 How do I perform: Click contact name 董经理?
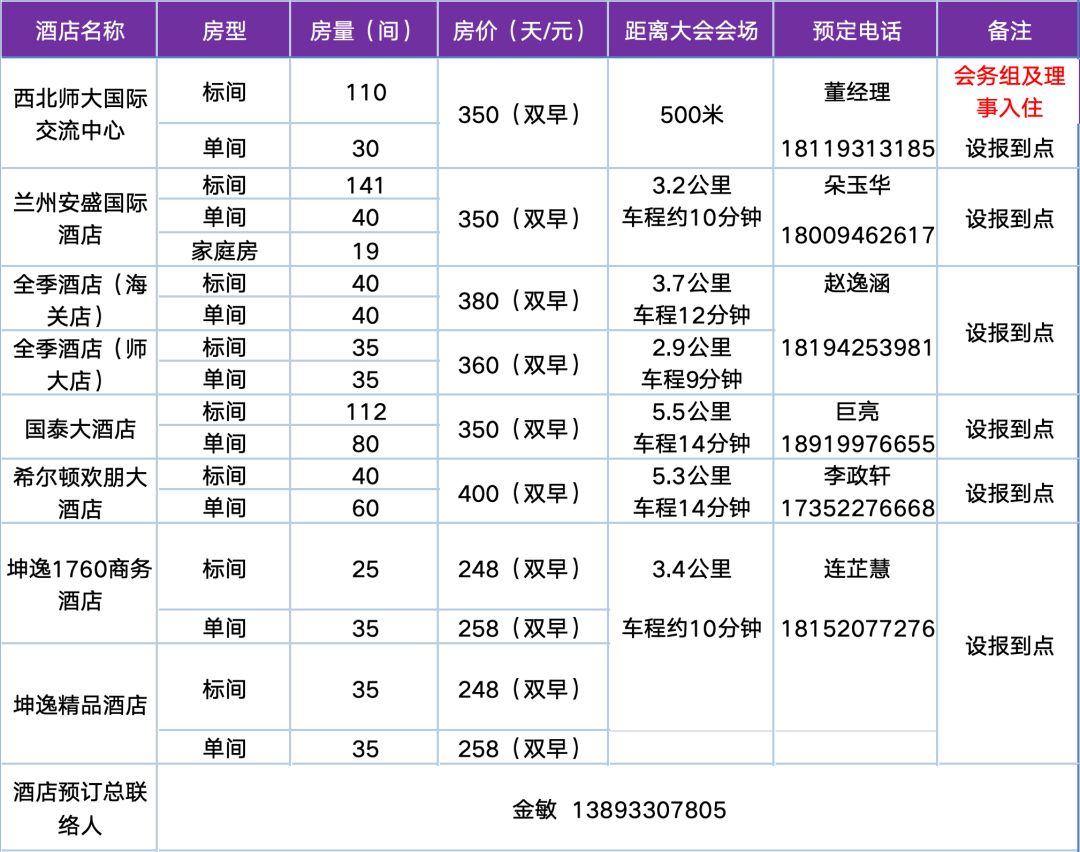pos(856,92)
